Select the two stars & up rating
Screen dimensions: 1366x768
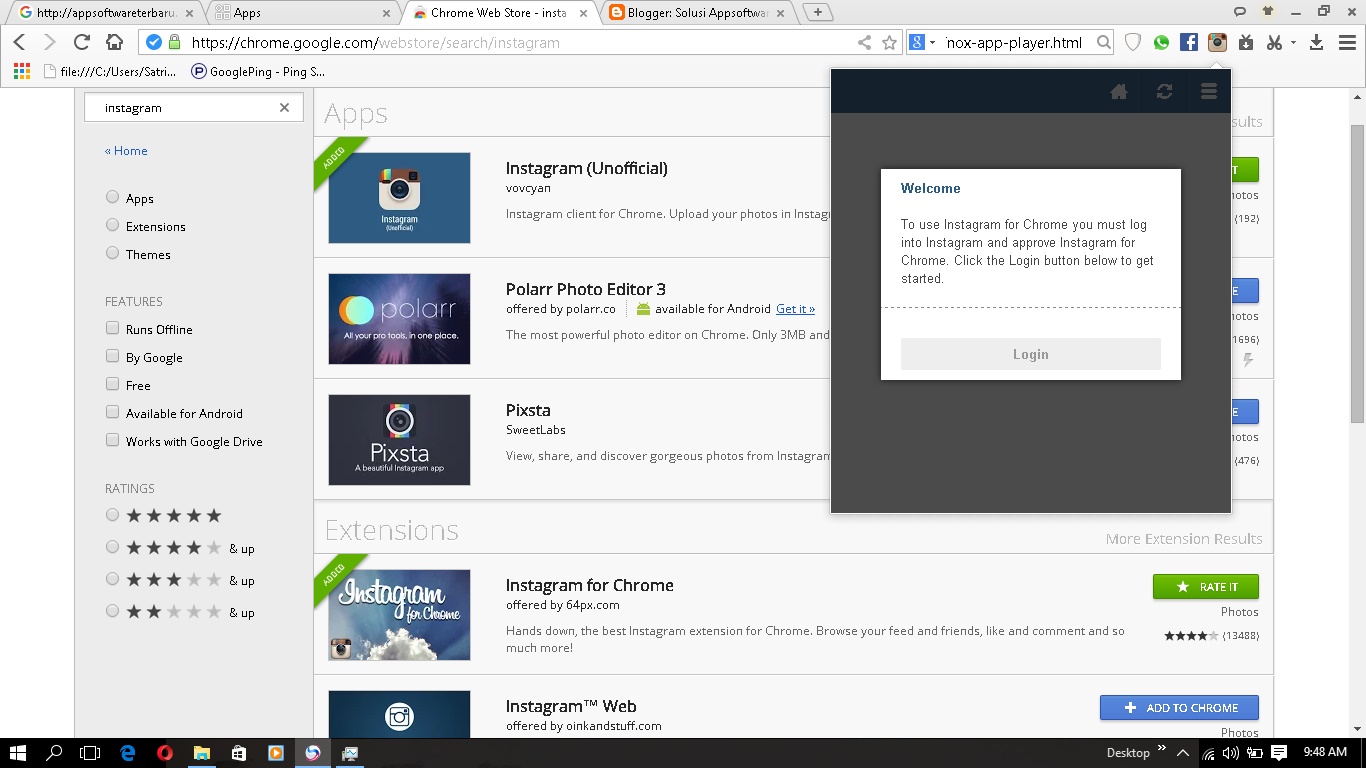click(113, 611)
